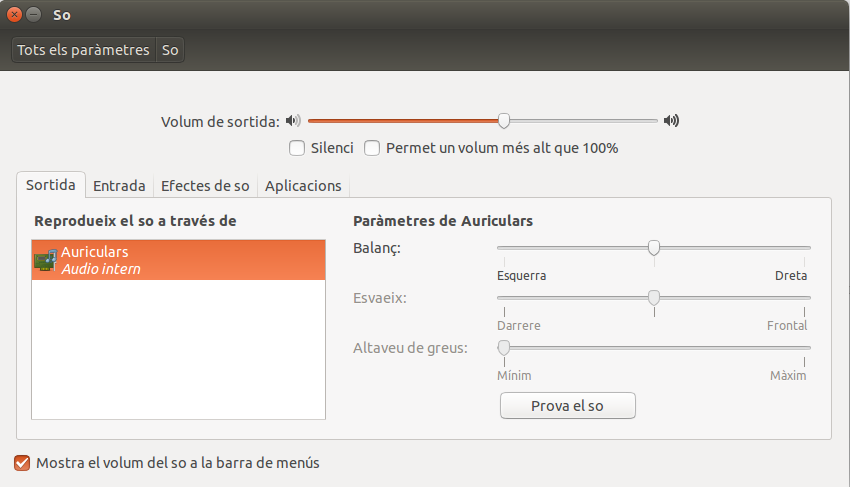850x487 pixels.
Task: Close the So settings window
Action: tap(14, 15)
